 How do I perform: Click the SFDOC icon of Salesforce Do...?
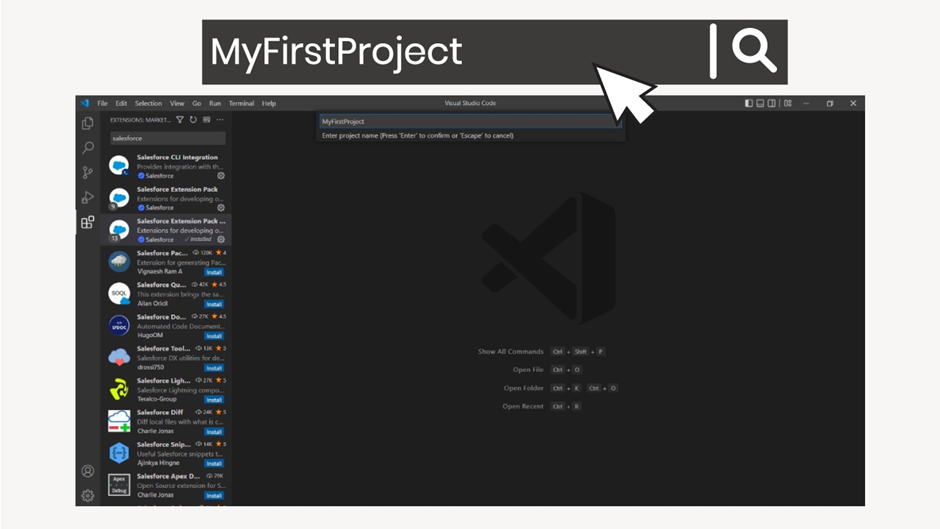119,326
